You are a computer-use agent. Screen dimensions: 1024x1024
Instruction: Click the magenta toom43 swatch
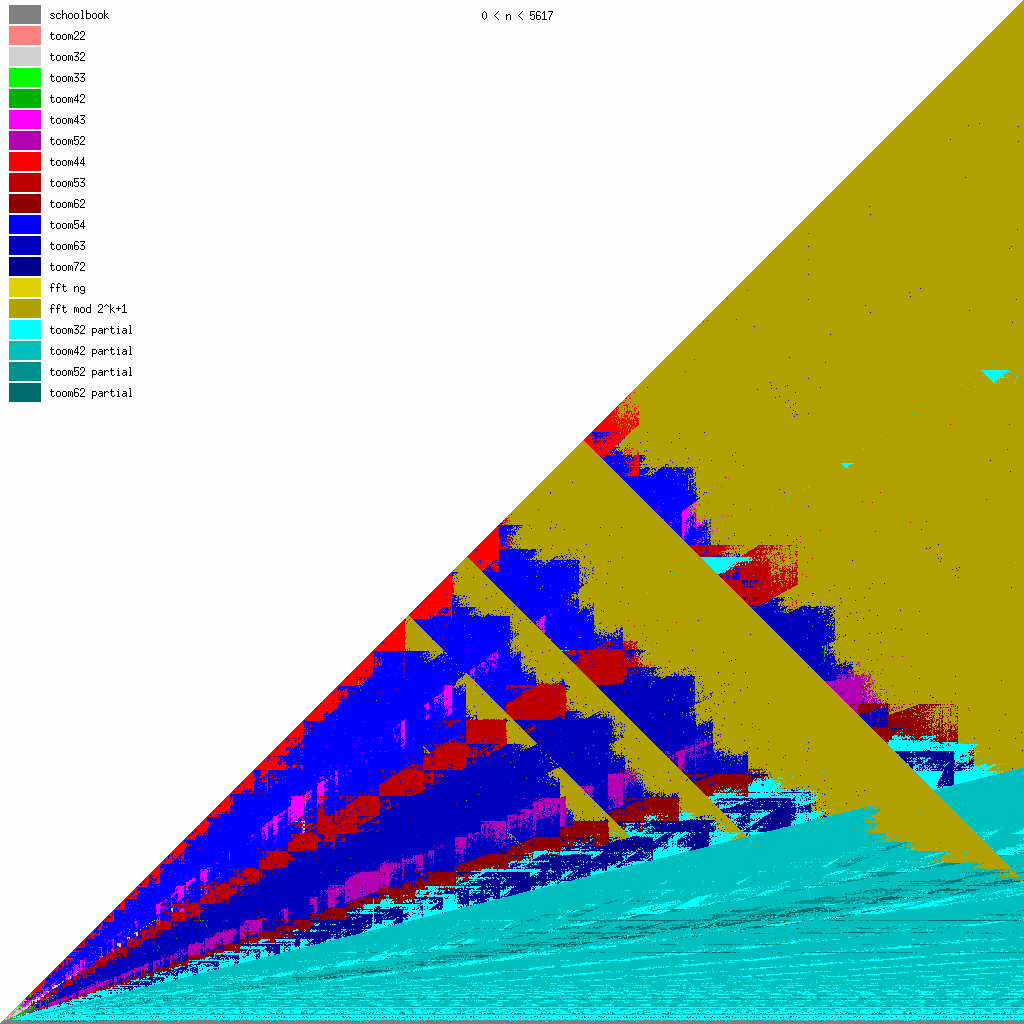[x=25, y=120]
